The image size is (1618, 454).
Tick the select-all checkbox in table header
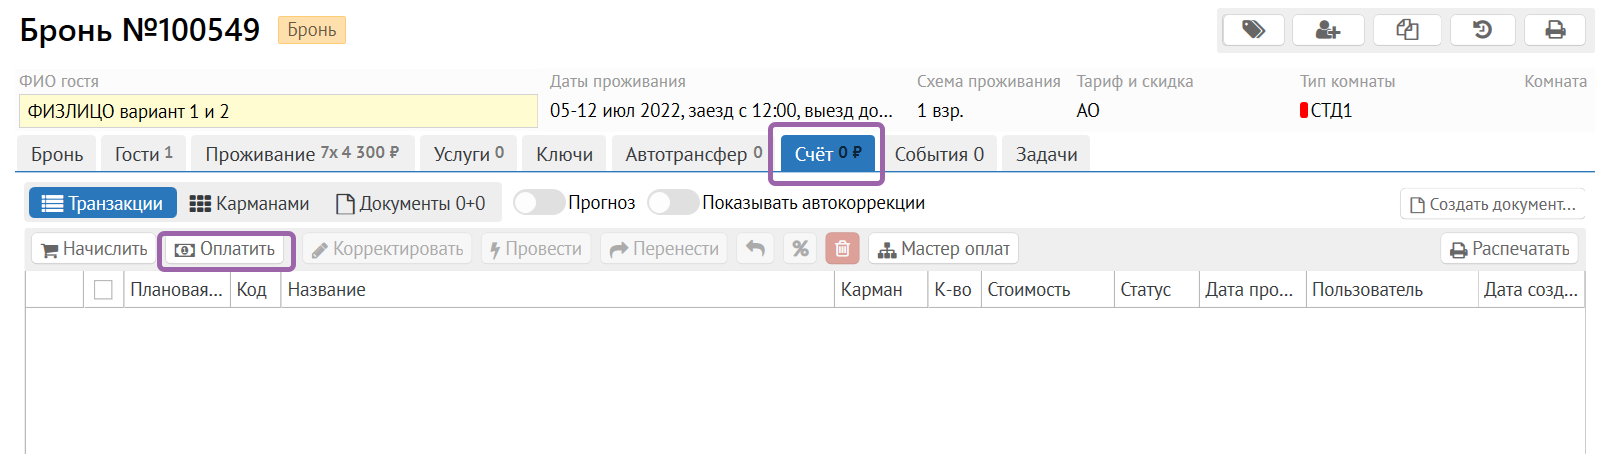103,290
